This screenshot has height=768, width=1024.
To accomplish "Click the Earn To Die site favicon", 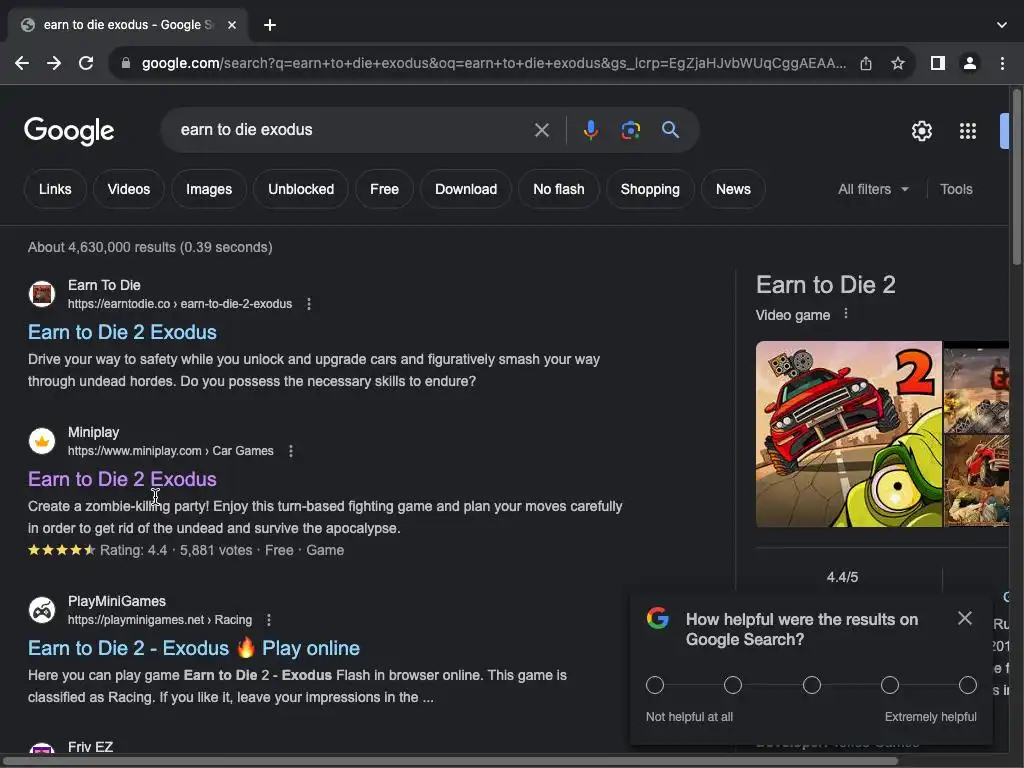I will point(42,294).
